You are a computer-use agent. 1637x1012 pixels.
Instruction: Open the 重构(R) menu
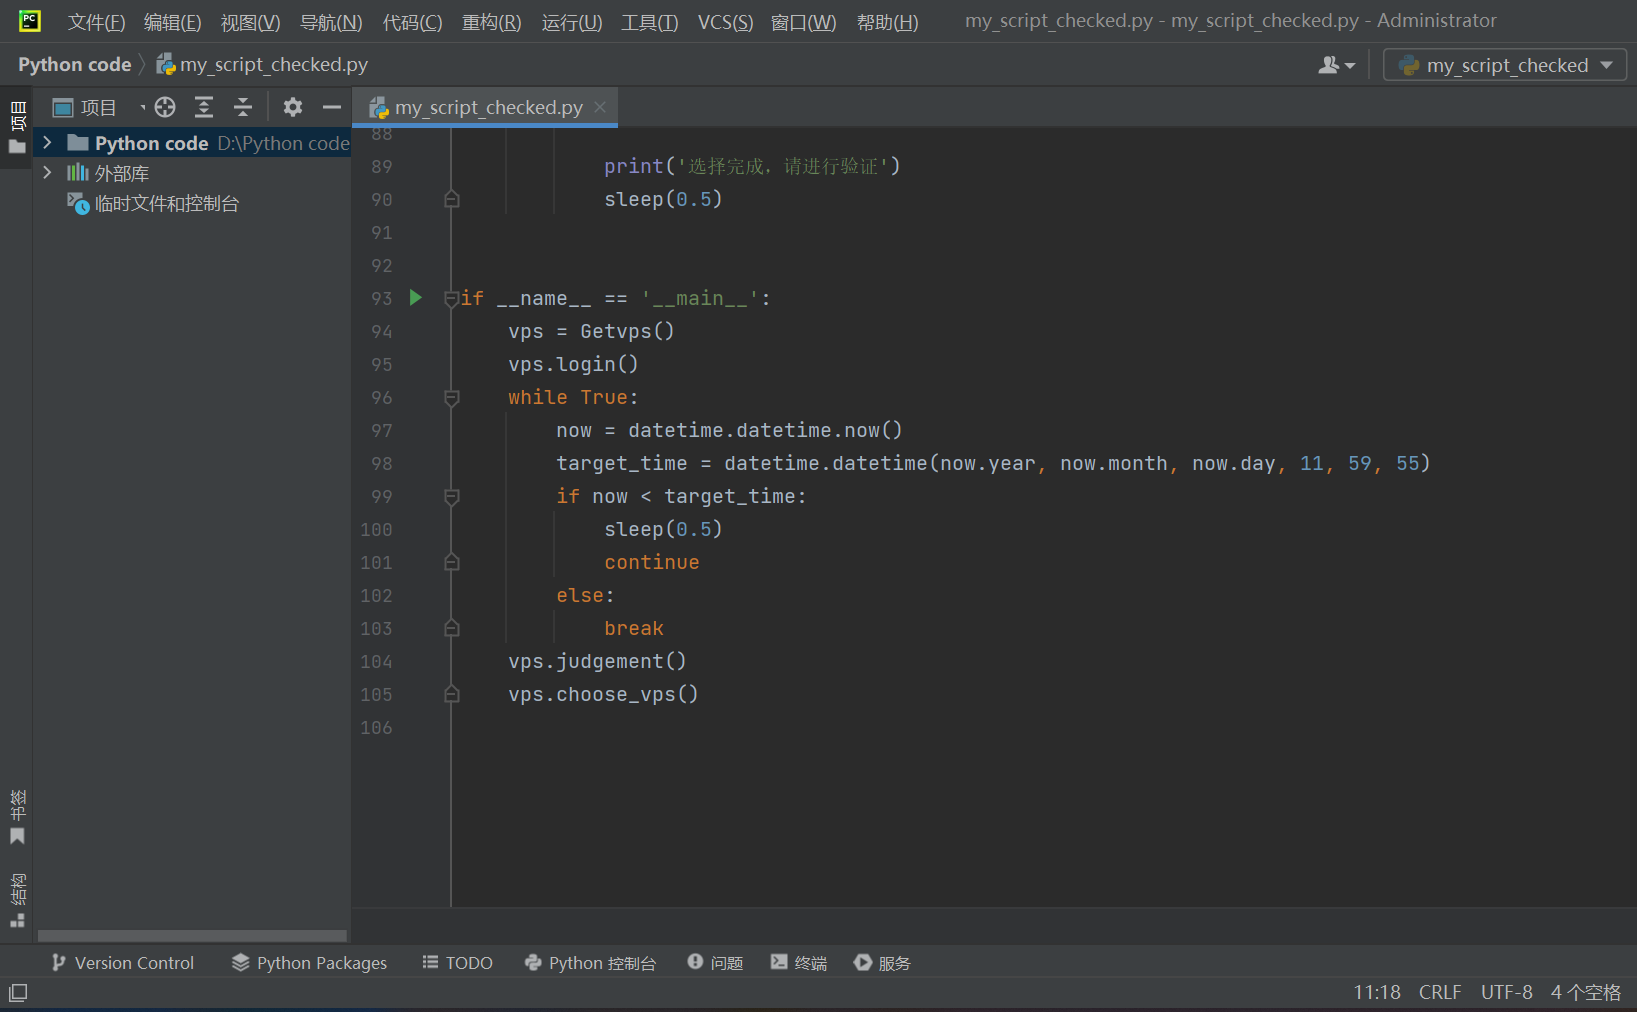pos(491,22)
